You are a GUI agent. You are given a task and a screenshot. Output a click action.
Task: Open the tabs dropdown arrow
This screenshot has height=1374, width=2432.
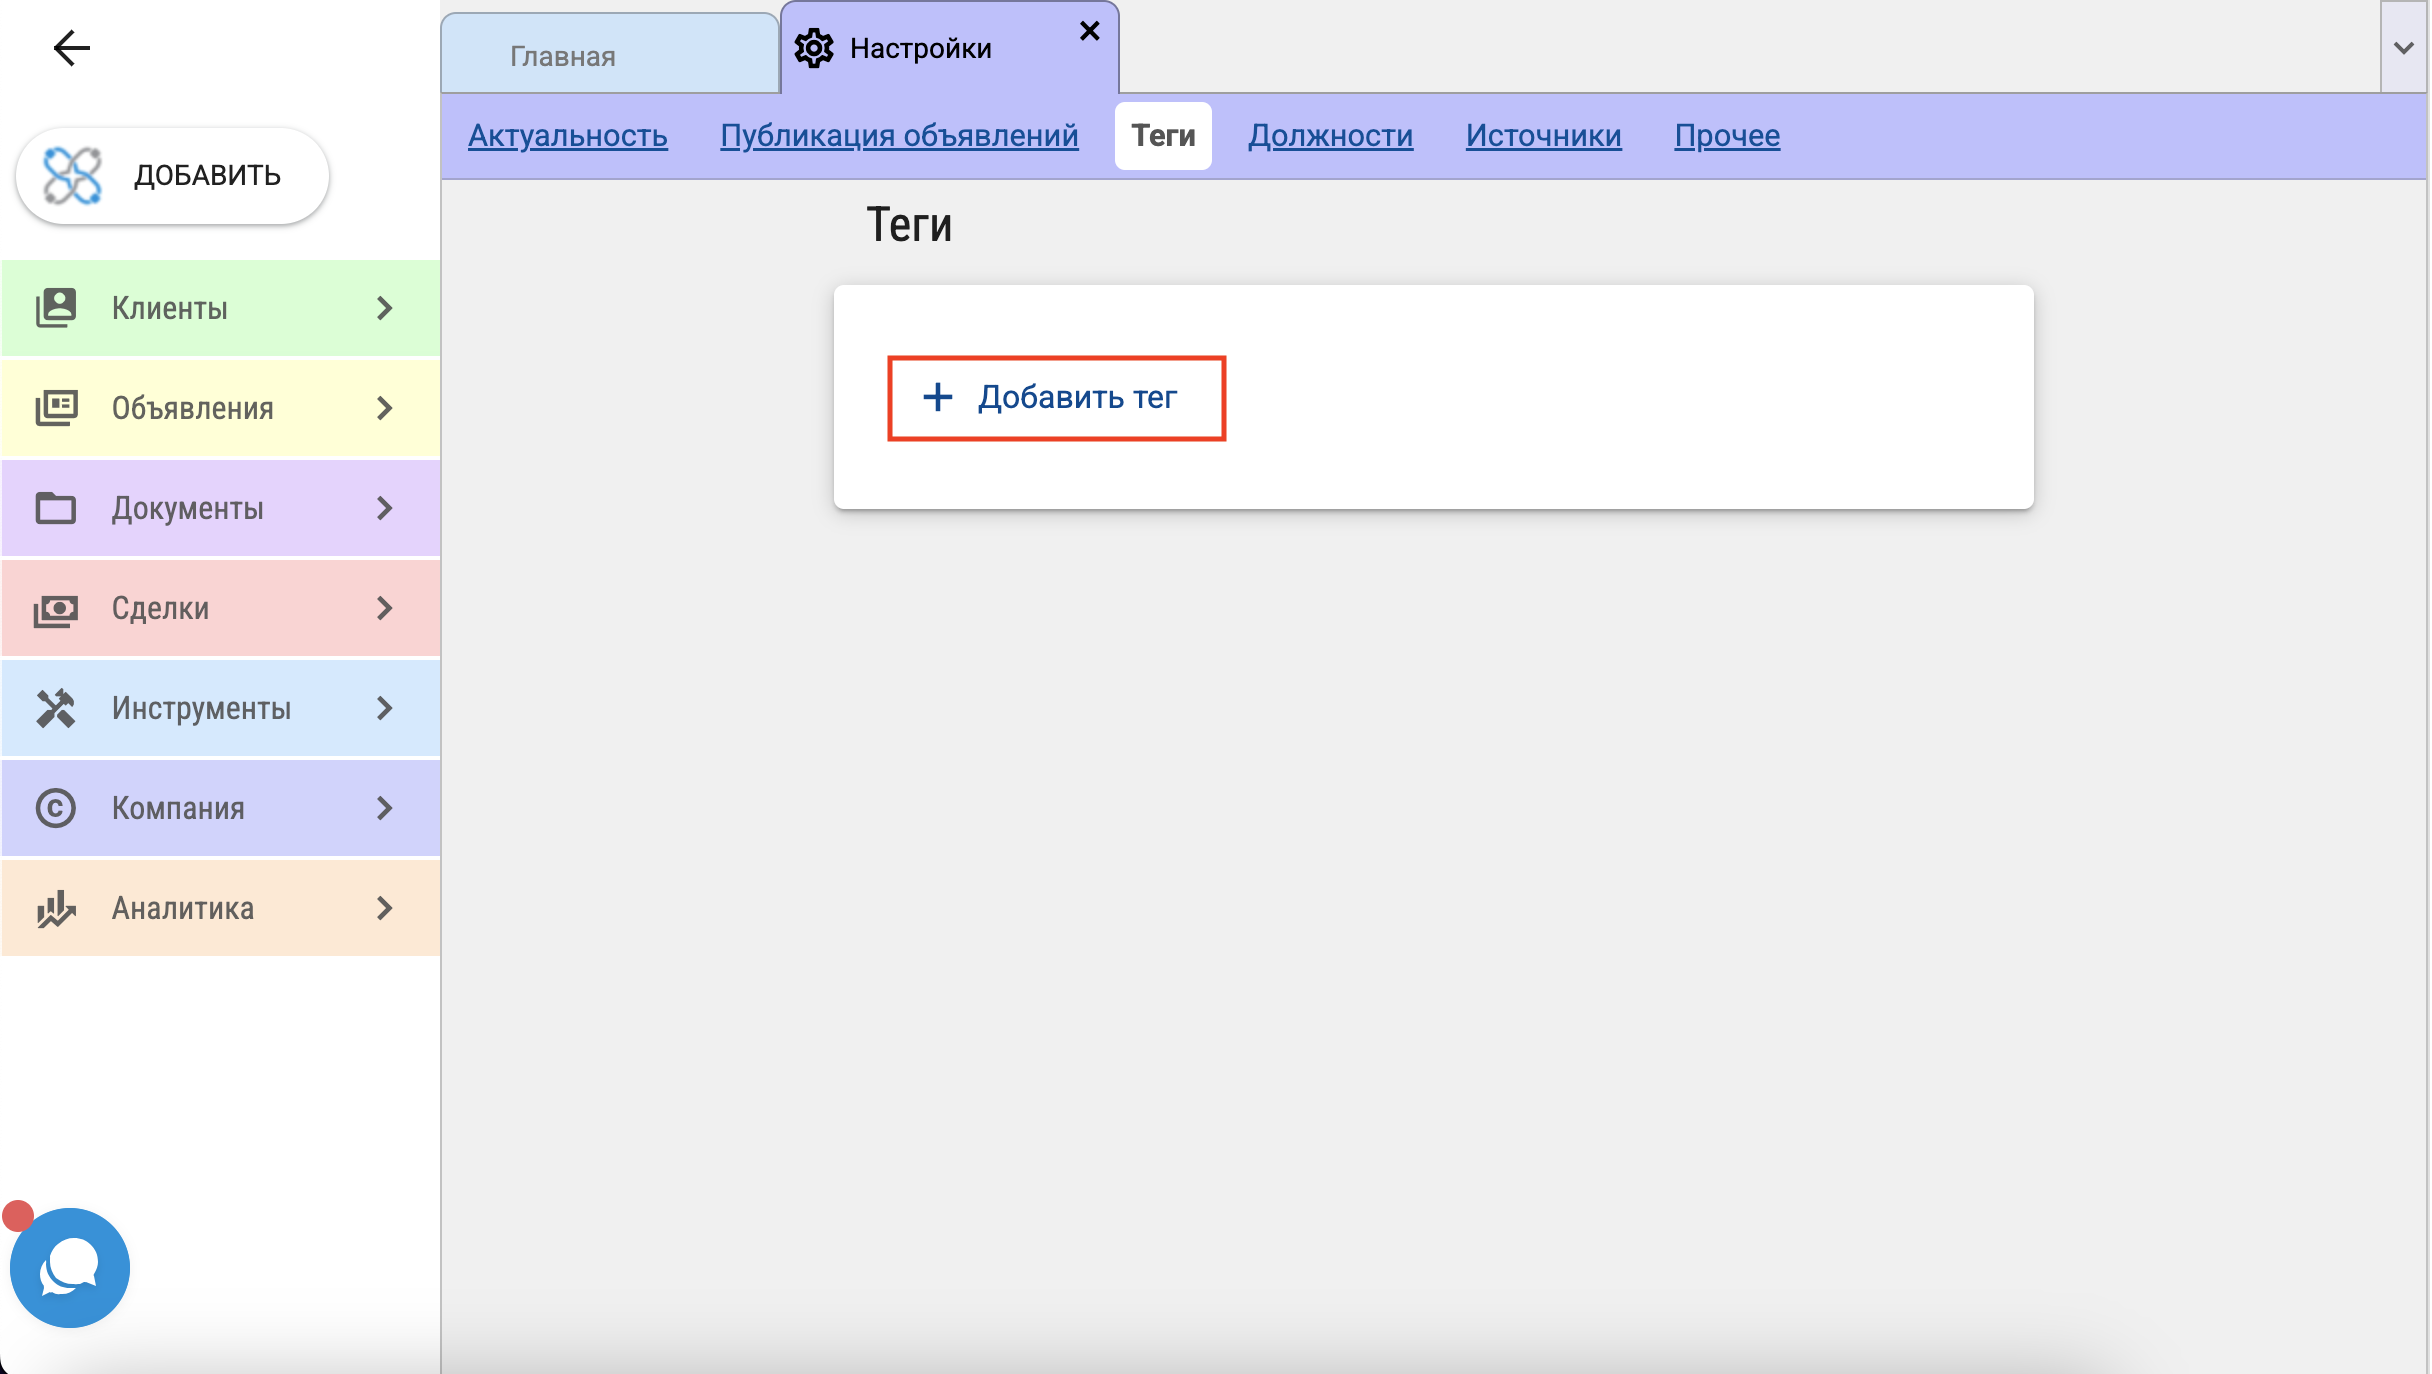click(x=2404, y=47)
